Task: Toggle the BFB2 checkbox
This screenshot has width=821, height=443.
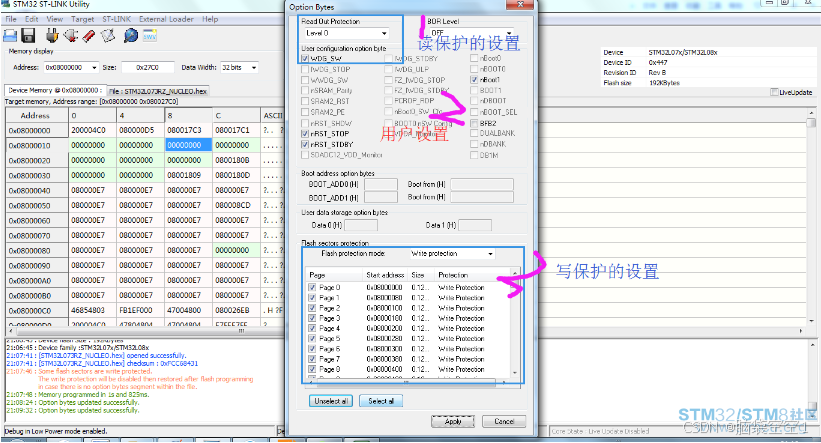Action: pos(474,124)
